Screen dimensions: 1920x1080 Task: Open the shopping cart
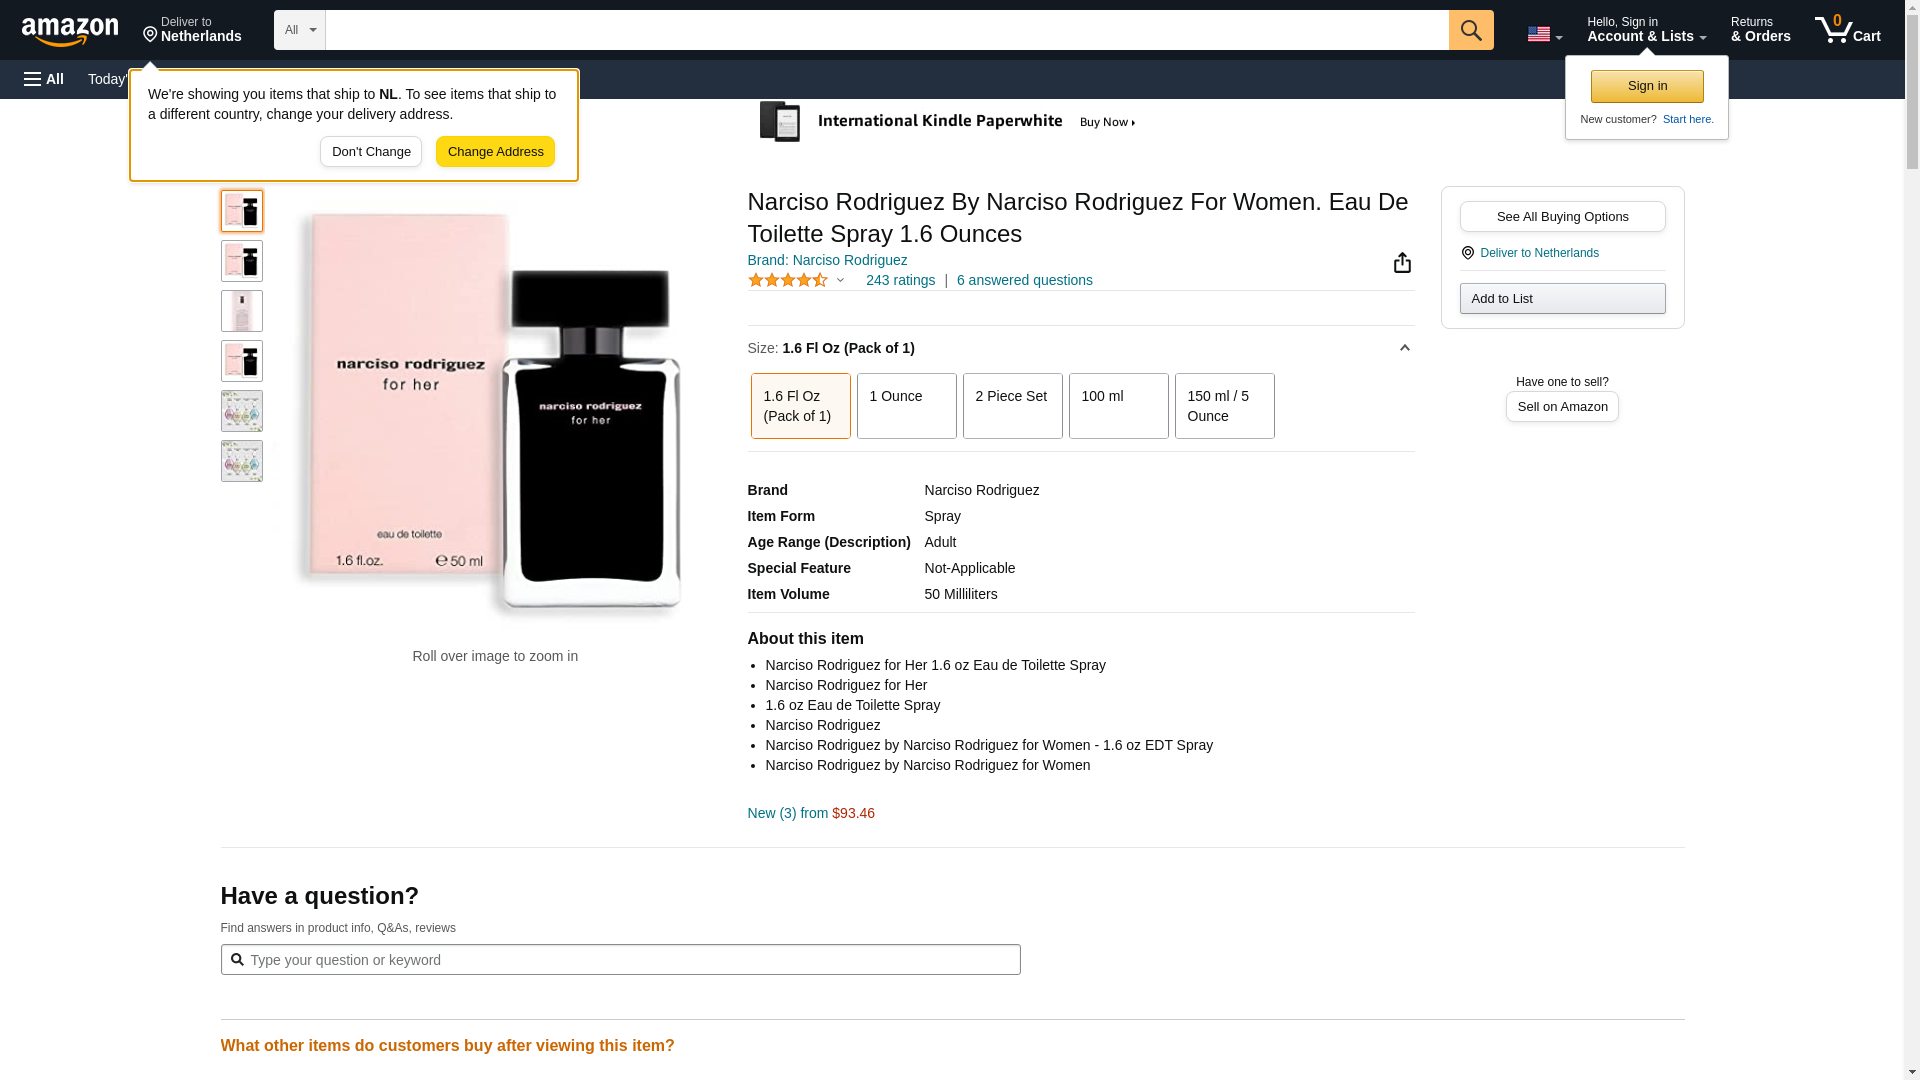(1848, 30)
